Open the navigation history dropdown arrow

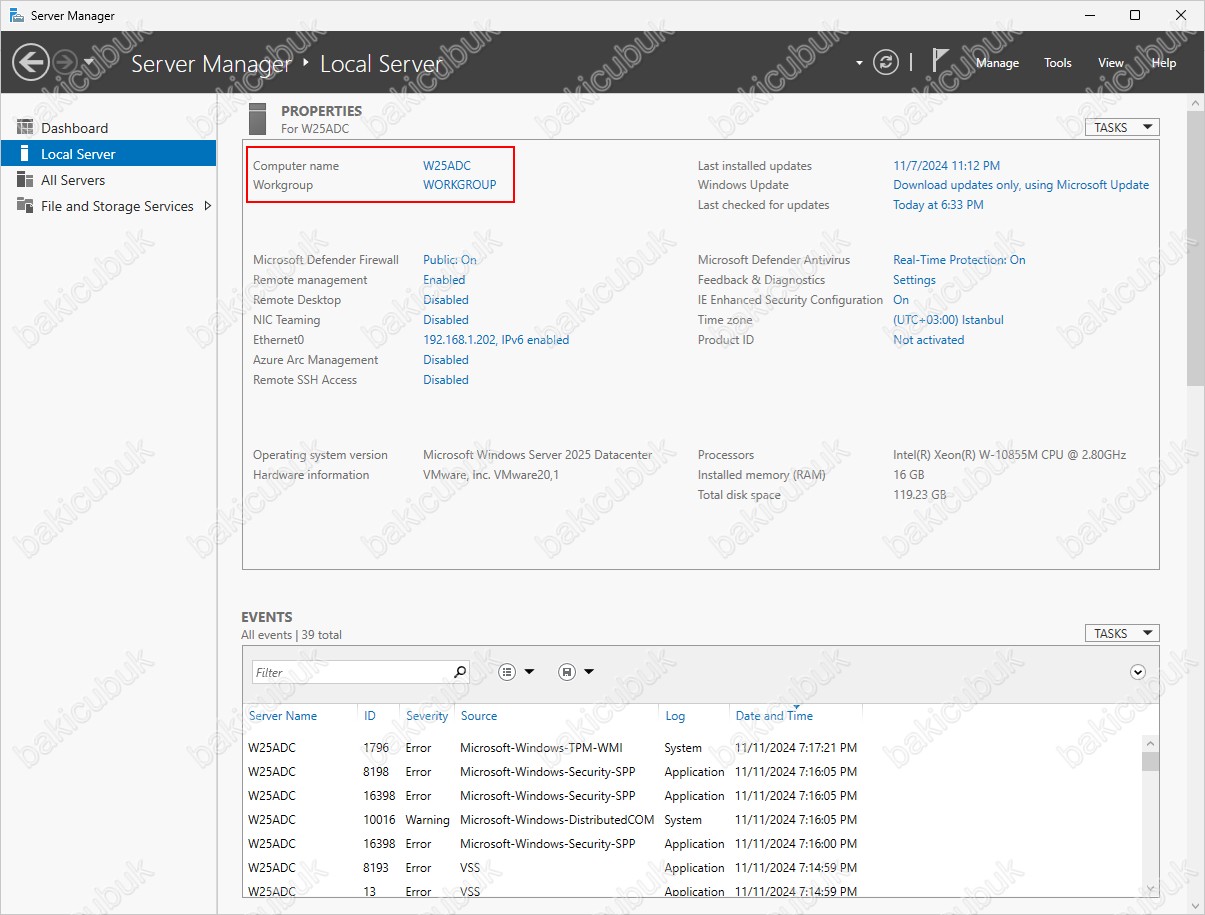(x=89, y=62)
